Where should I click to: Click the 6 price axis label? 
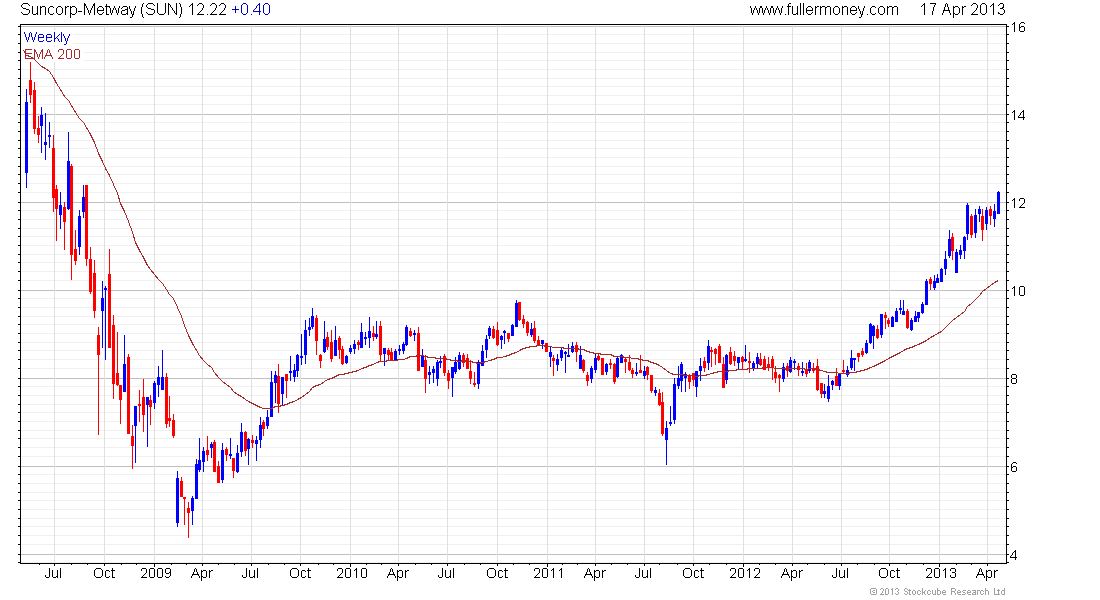point(1014,467)
